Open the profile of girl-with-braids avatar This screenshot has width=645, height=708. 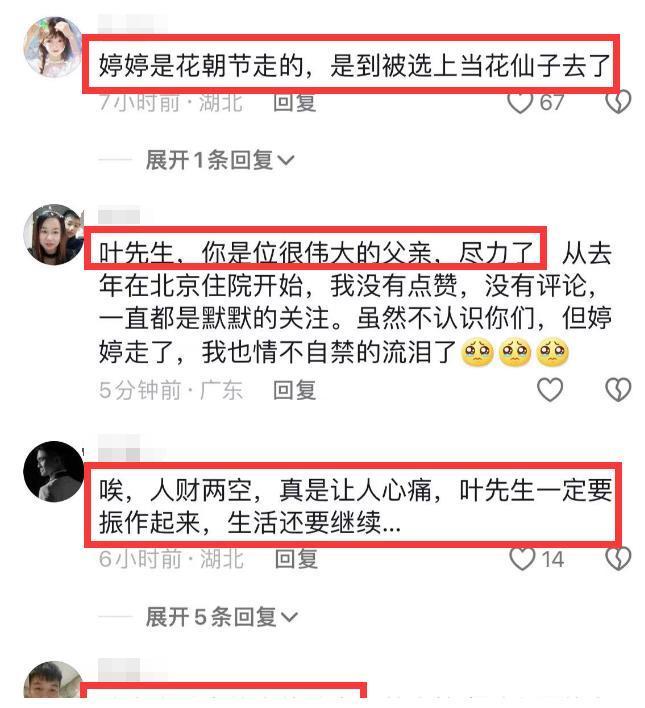(x=53, y=47)
